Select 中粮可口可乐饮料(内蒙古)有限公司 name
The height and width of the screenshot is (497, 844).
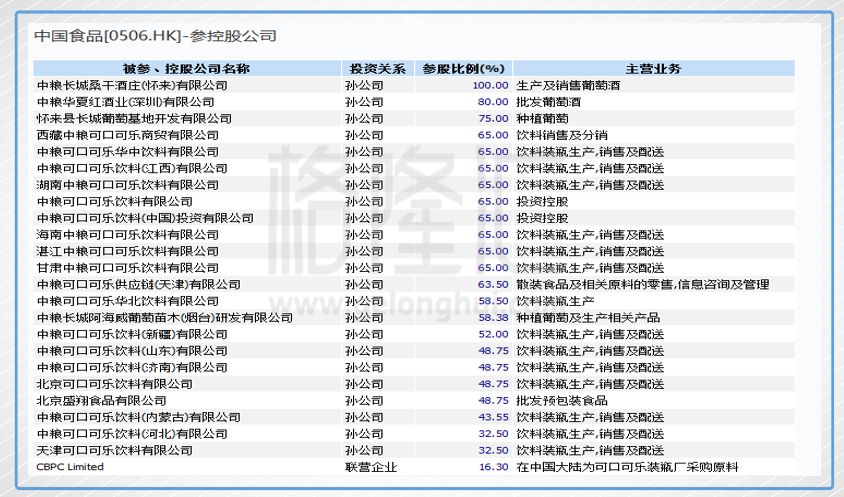click(138, 417)
